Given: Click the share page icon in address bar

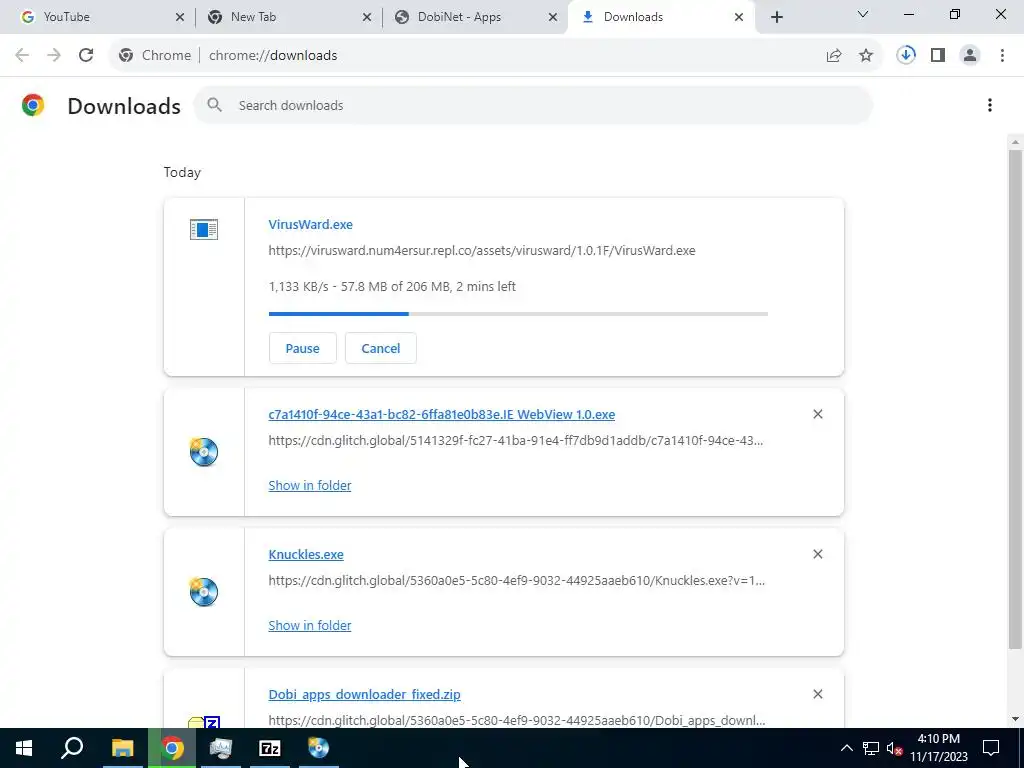Looking at the screenshot, I should [x=834, y=56].
